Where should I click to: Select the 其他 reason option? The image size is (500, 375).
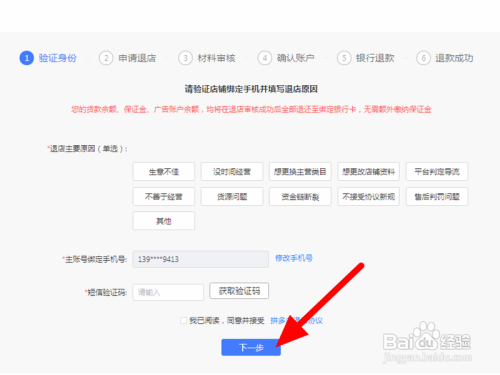164,221
